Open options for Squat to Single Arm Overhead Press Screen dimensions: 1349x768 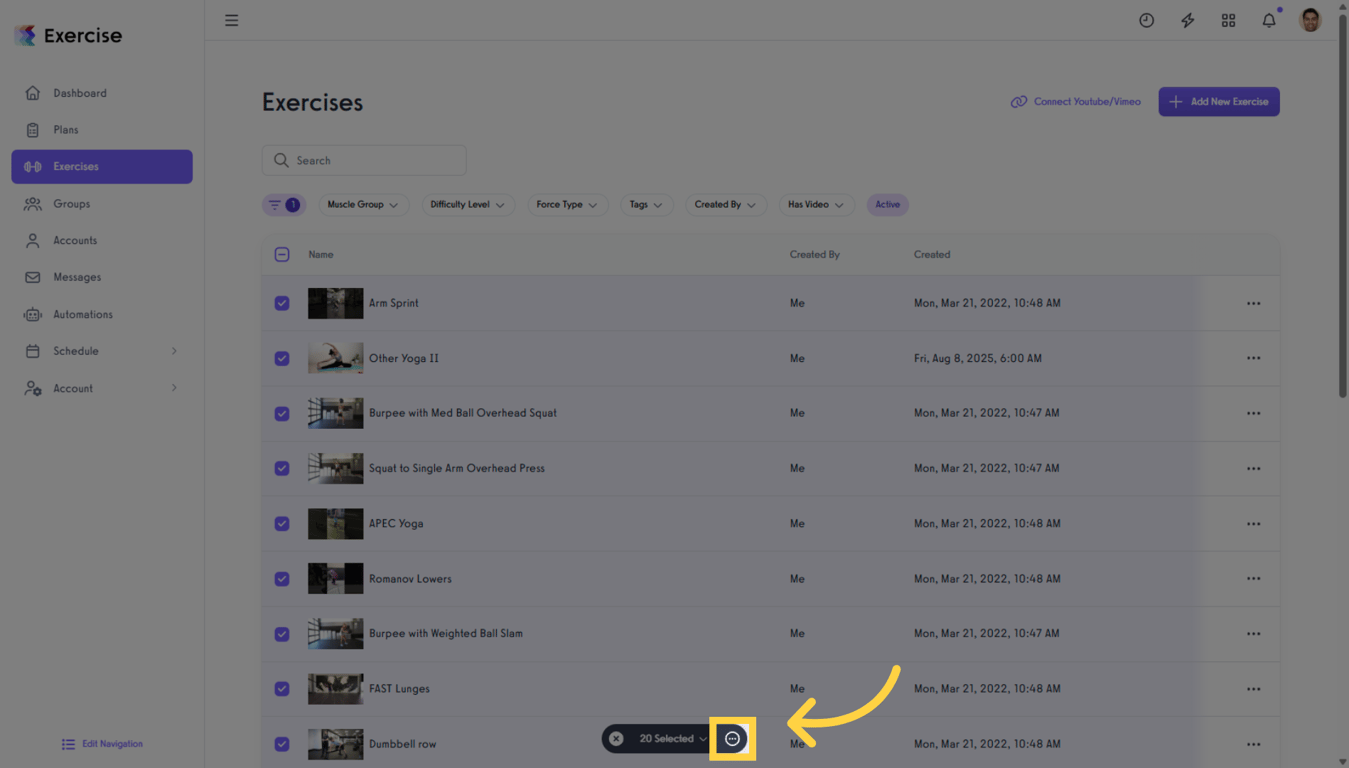click(x=1253, y=468)
